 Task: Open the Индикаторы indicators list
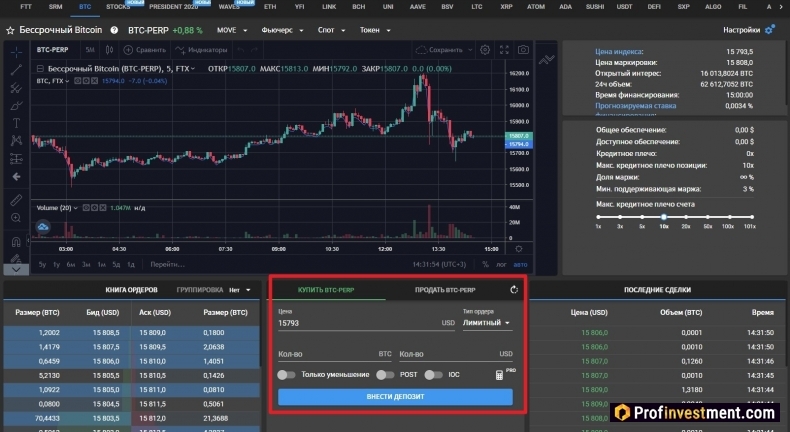(201, 50)
